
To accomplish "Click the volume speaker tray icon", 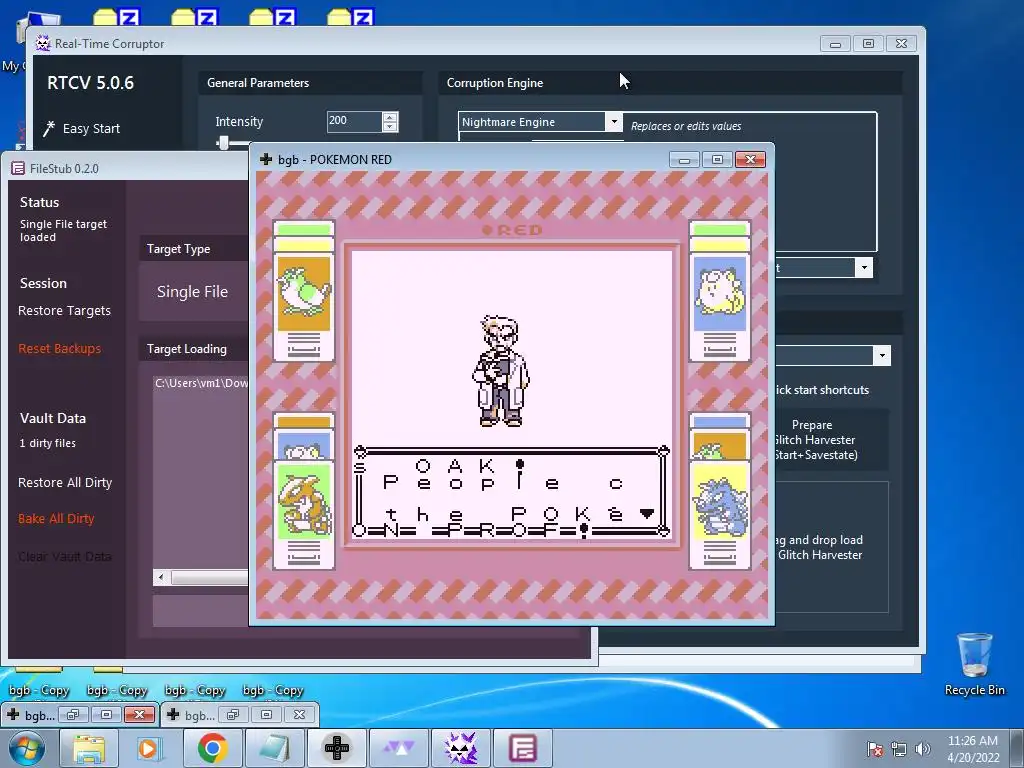I will point(922,749).
